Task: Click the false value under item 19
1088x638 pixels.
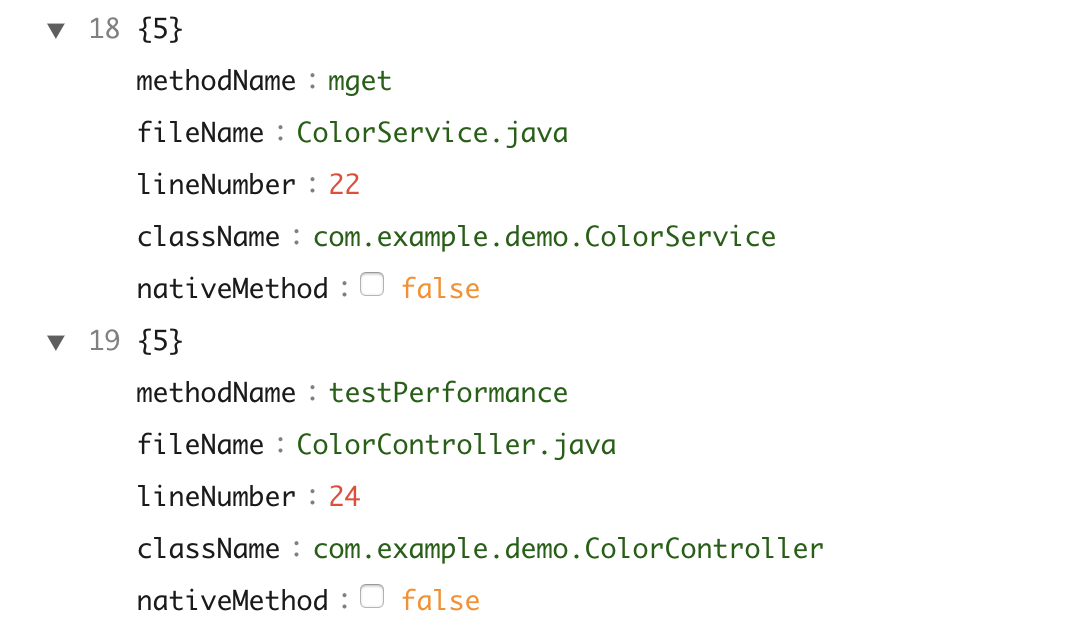Action: tap(440, 601)
